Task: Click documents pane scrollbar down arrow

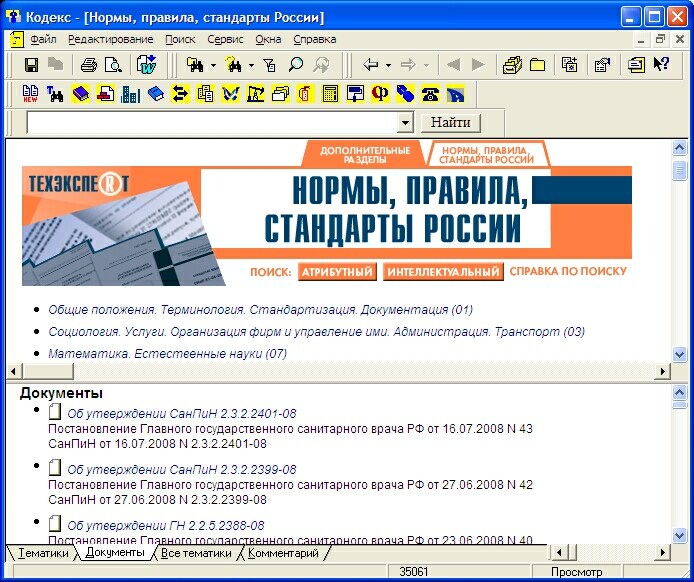Action: tap(679, 536)
